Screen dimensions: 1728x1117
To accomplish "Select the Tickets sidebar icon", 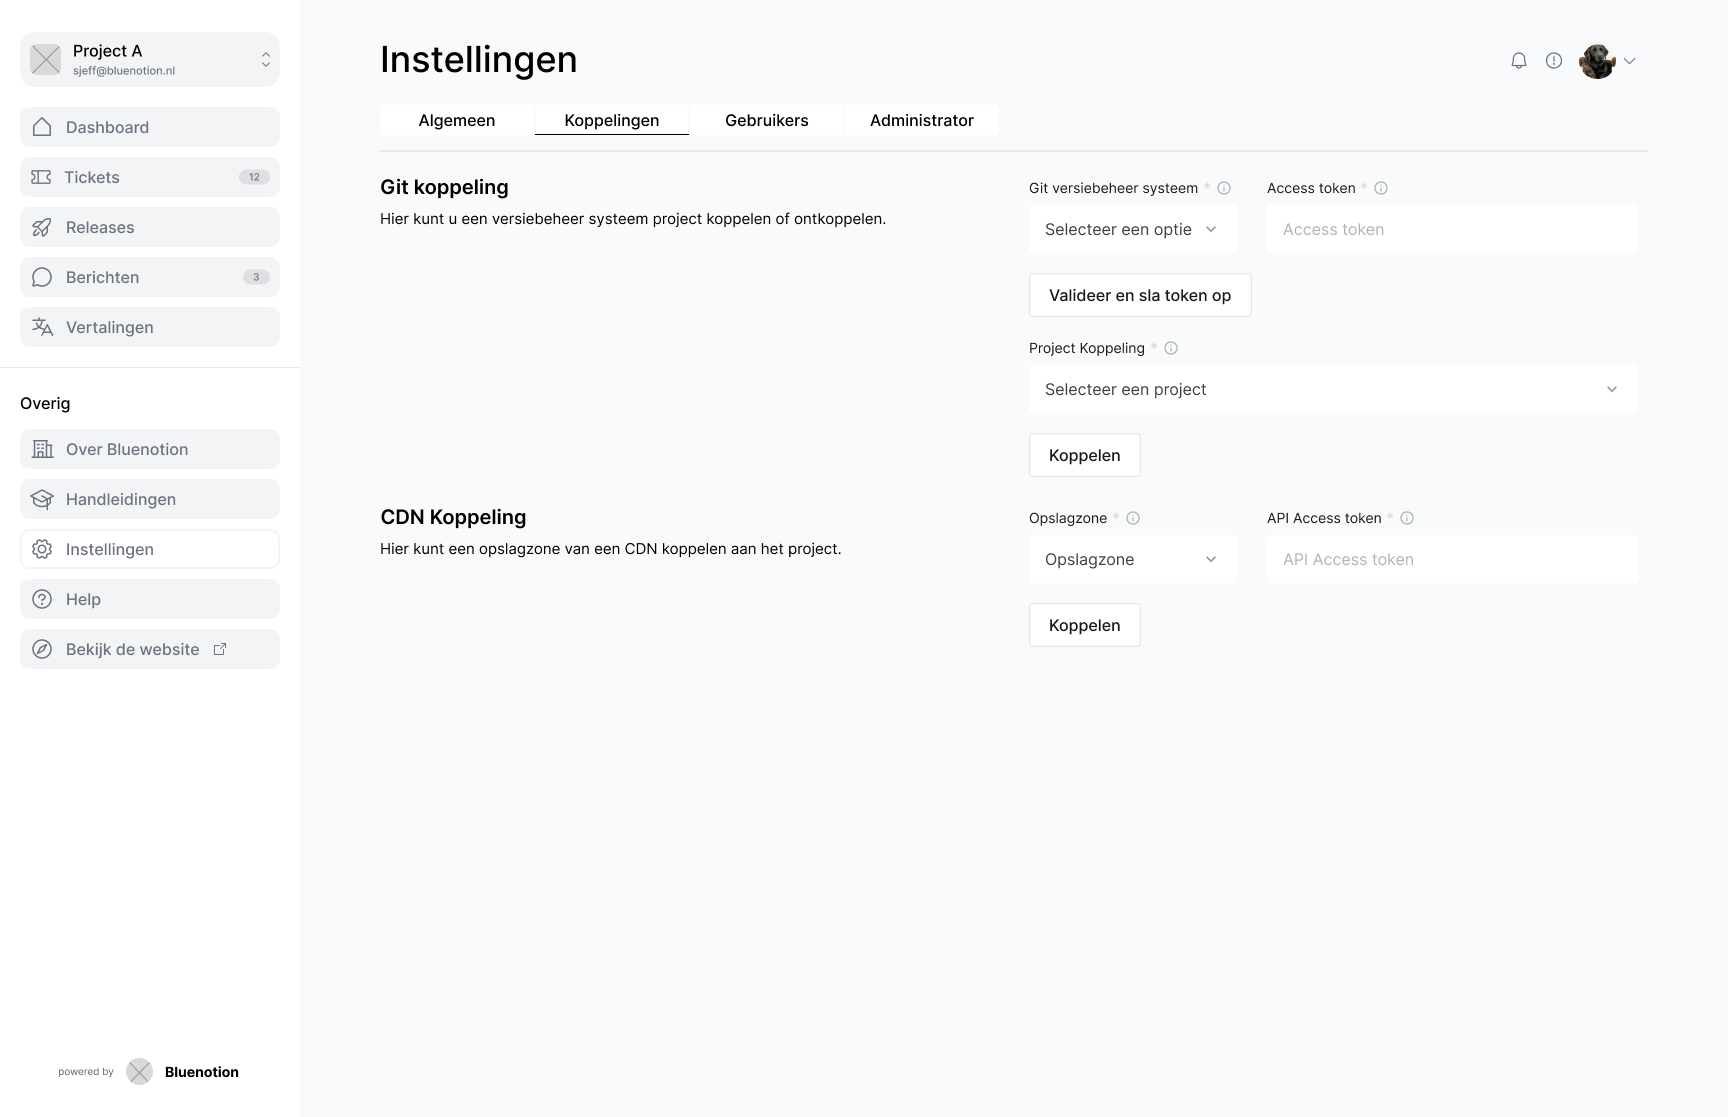I will pos(41,177).
